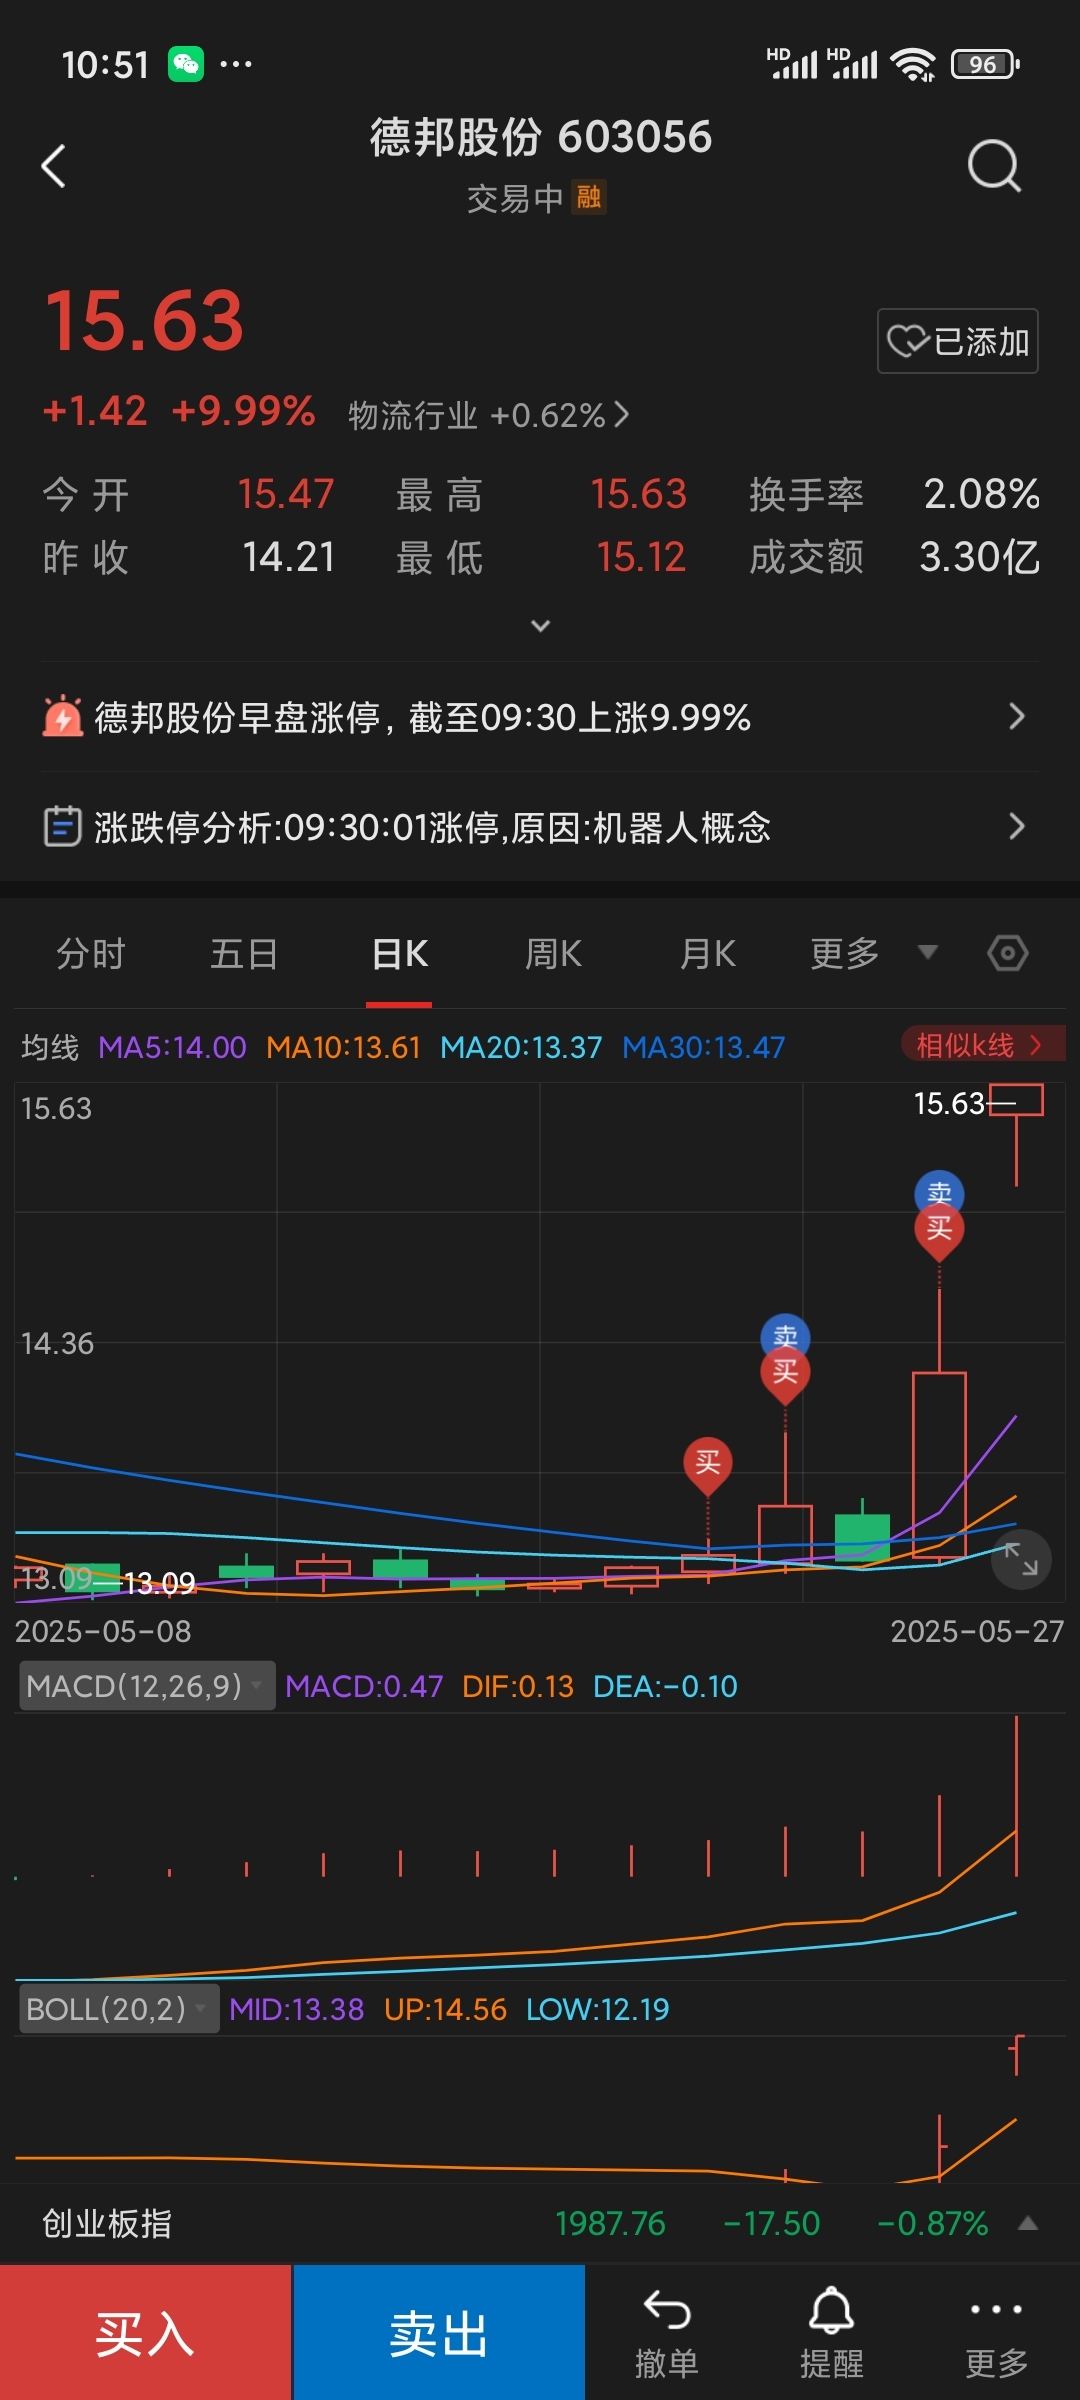The height and width of the screenshot is (2400, 1080).
Task: Tap the 2025-05-27 date label
Action: [977, 1631]
